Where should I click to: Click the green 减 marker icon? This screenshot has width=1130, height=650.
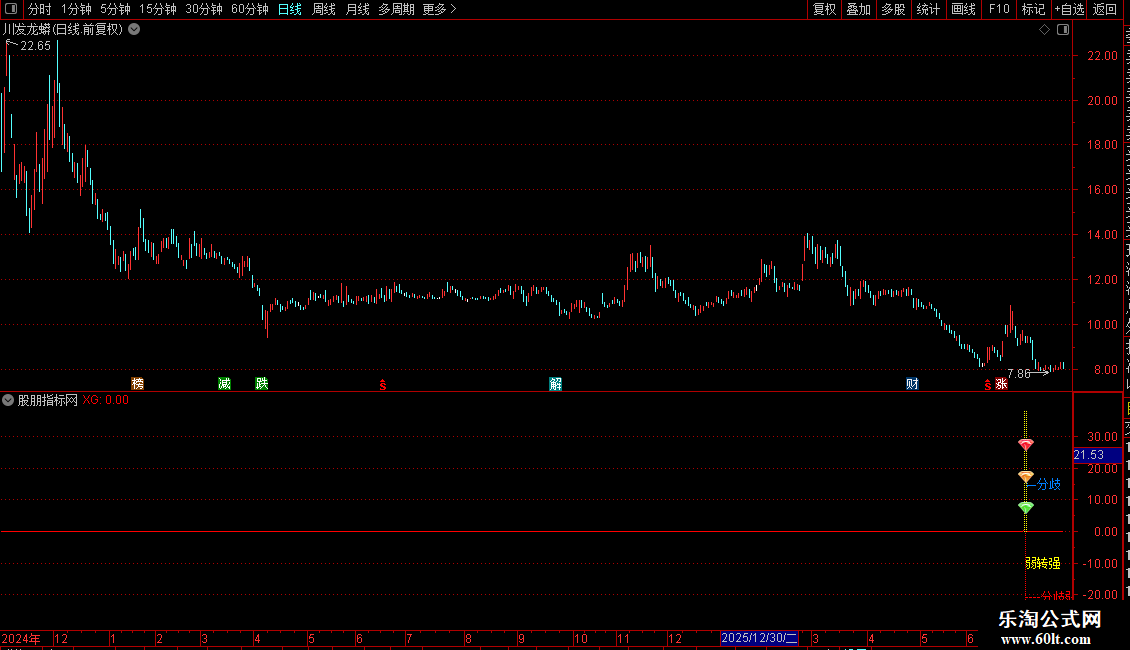point(224,383)
